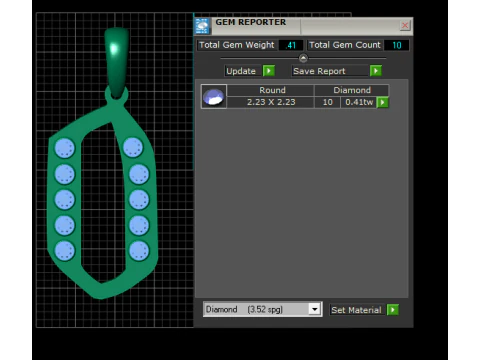Click the Total Gem Weight value .41

291,45
